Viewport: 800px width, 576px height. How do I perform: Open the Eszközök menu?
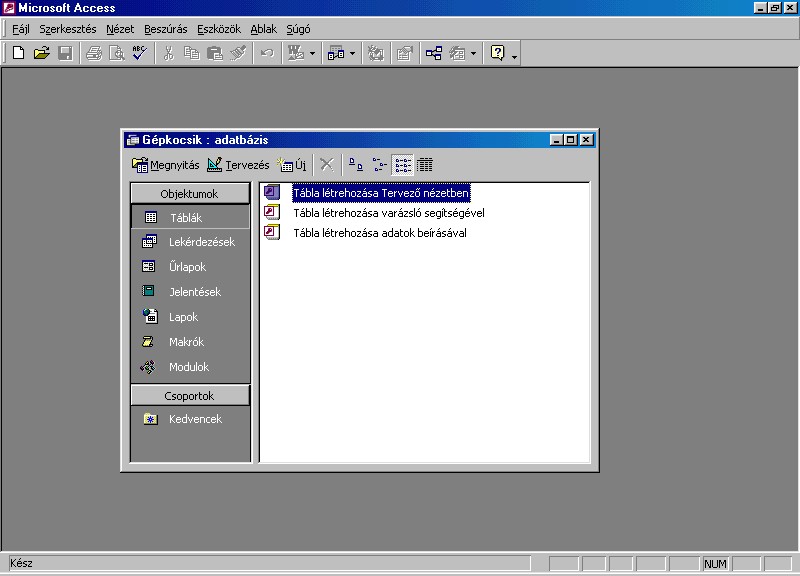tap(218, 30)
